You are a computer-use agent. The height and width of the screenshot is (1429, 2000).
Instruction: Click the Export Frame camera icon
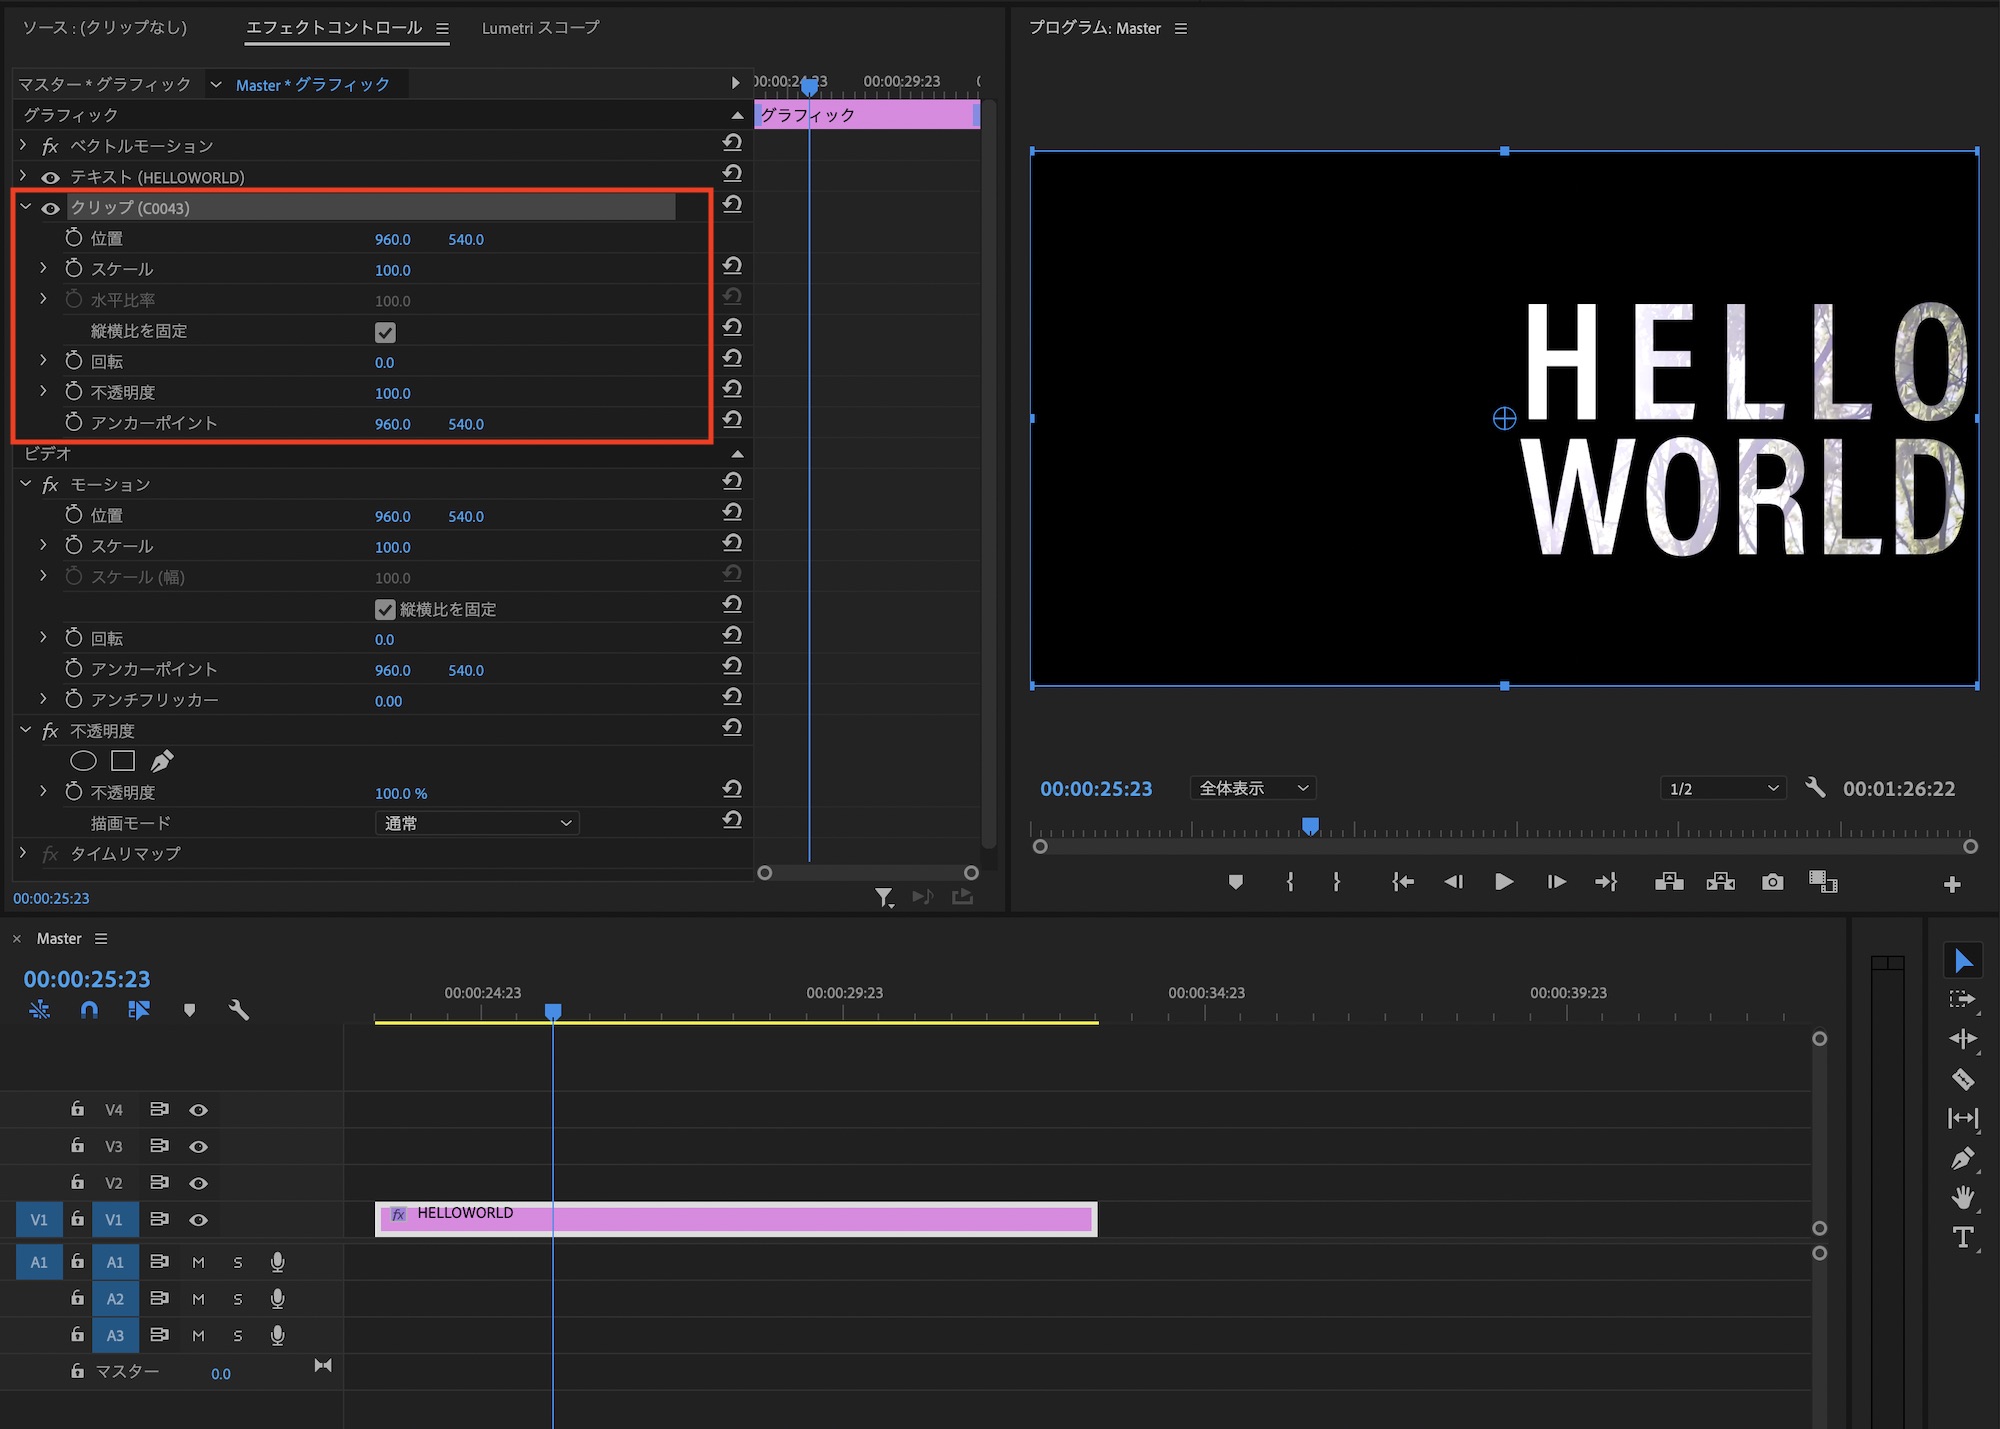(x=1772, y=882)
